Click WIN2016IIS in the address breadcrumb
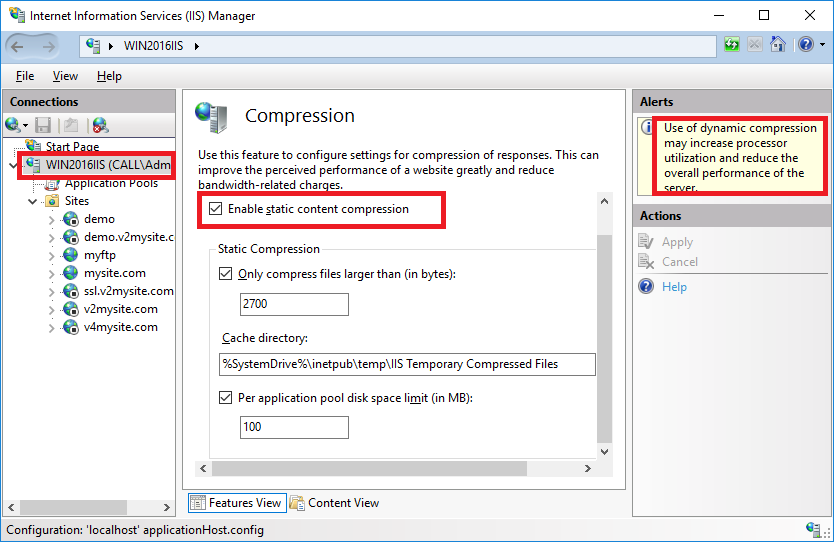Image resolution: width=834 pixels, height=542 pixels. 153,46
